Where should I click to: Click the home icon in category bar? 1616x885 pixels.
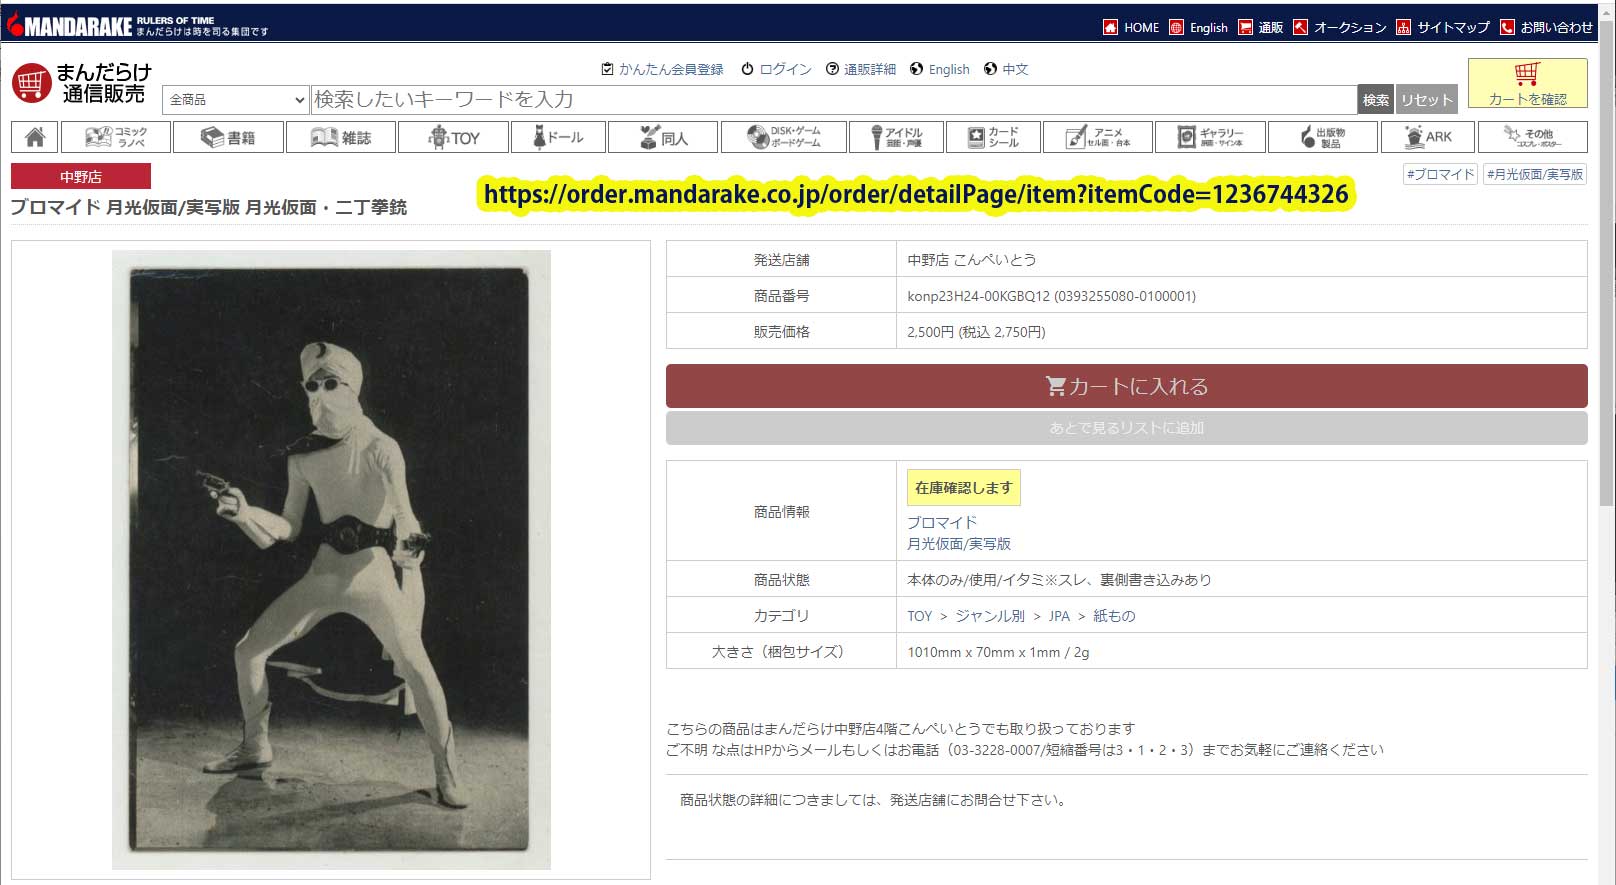[x=34, y=137]
